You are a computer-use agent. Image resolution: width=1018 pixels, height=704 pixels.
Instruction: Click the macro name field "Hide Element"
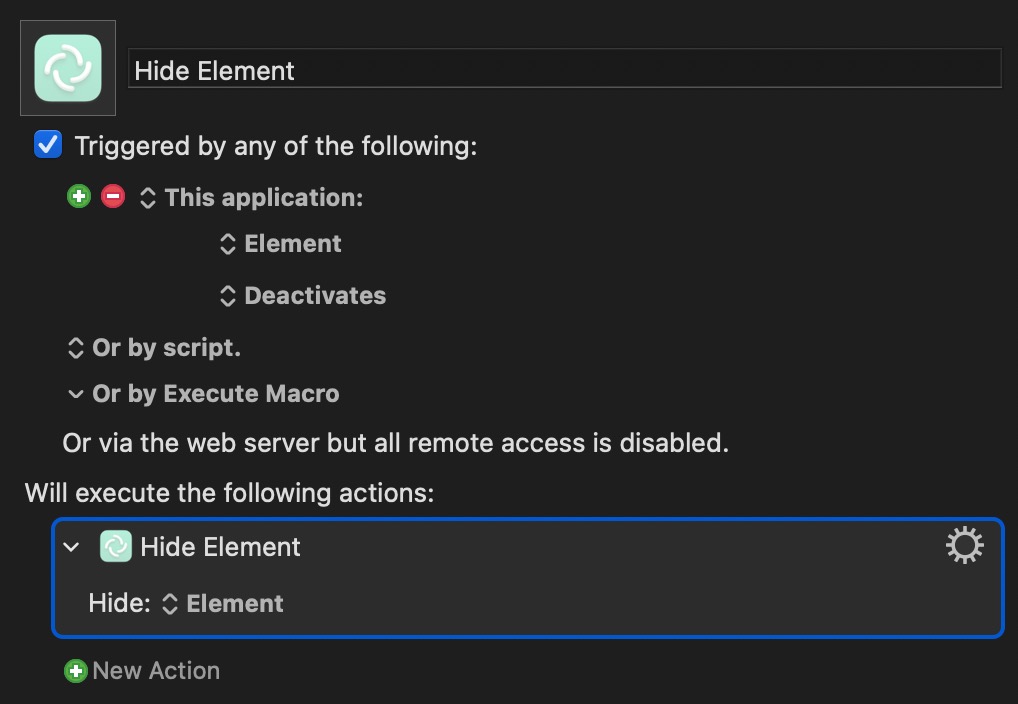564,71
